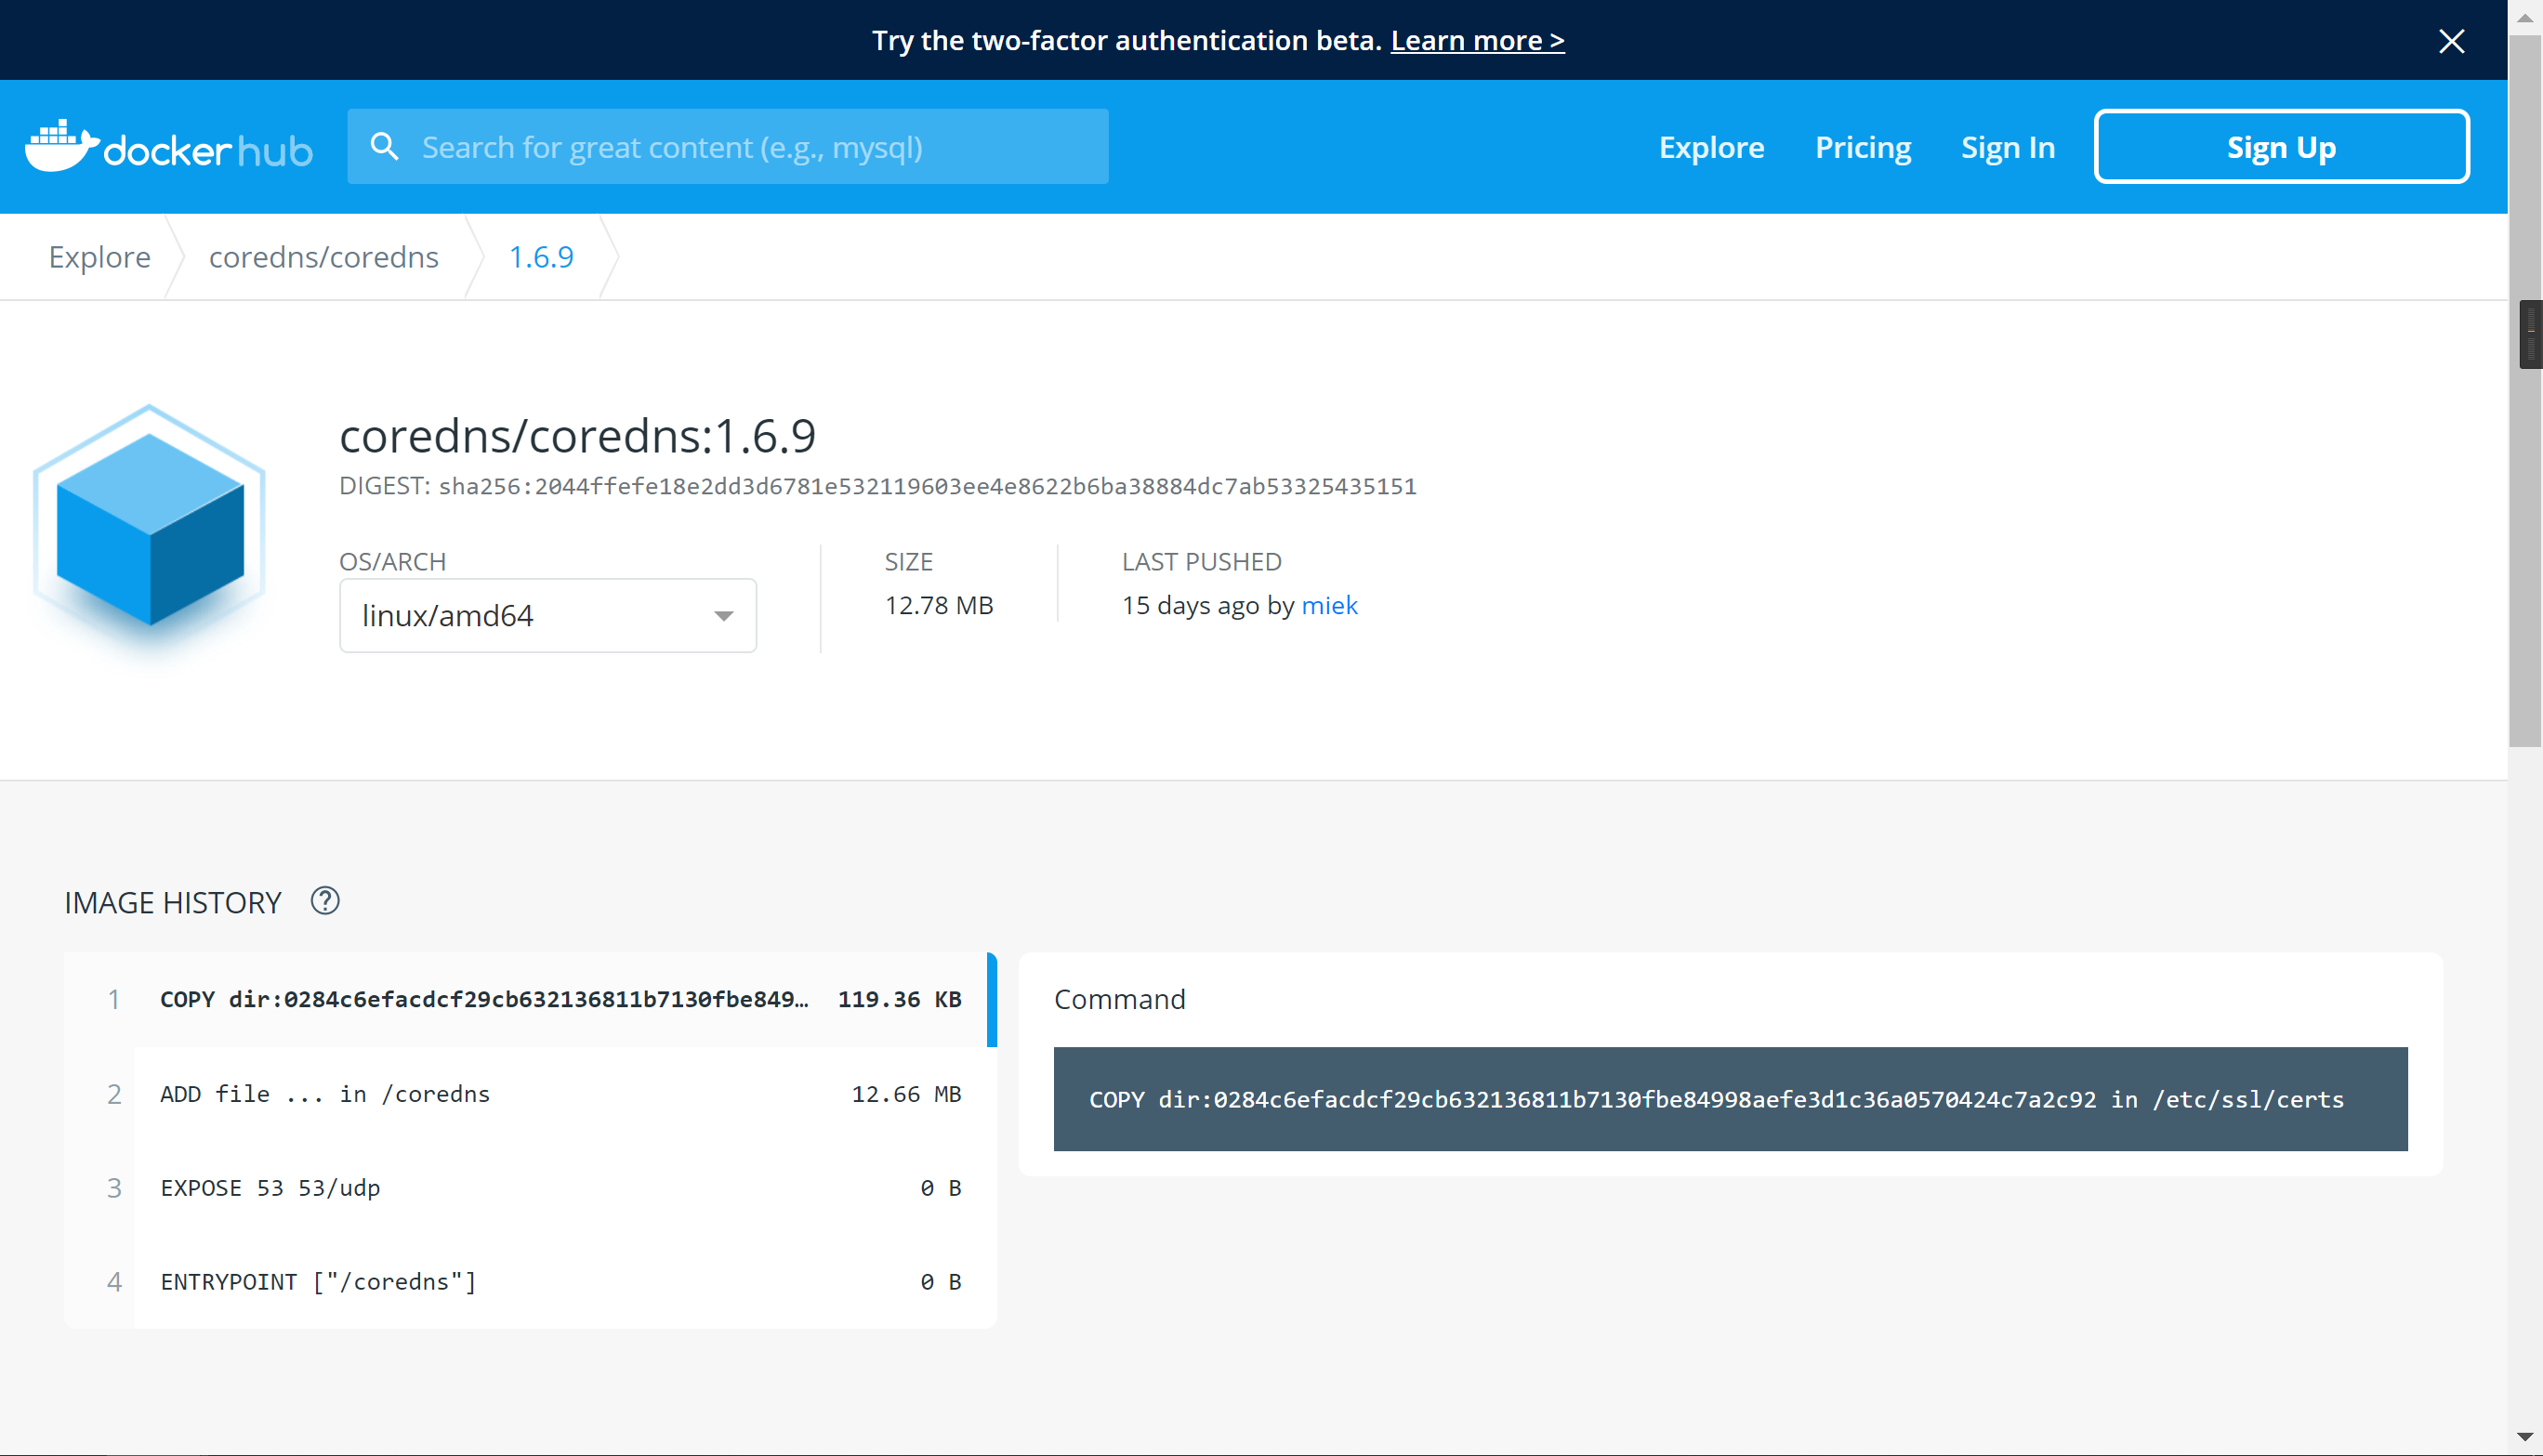Click the coredns/coredns breadcrumb
2543x1456 pixels.
323,257
